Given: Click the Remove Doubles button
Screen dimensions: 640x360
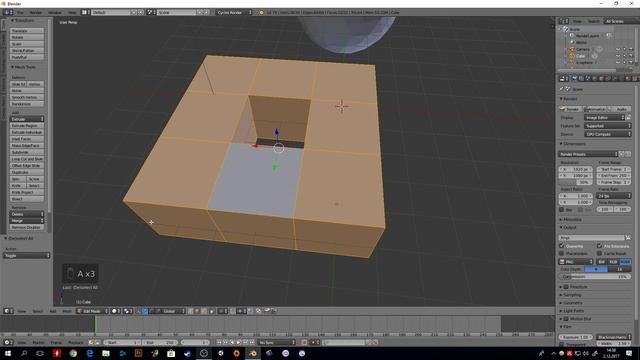Looking at the screenshot, I should tap(27, 227).
